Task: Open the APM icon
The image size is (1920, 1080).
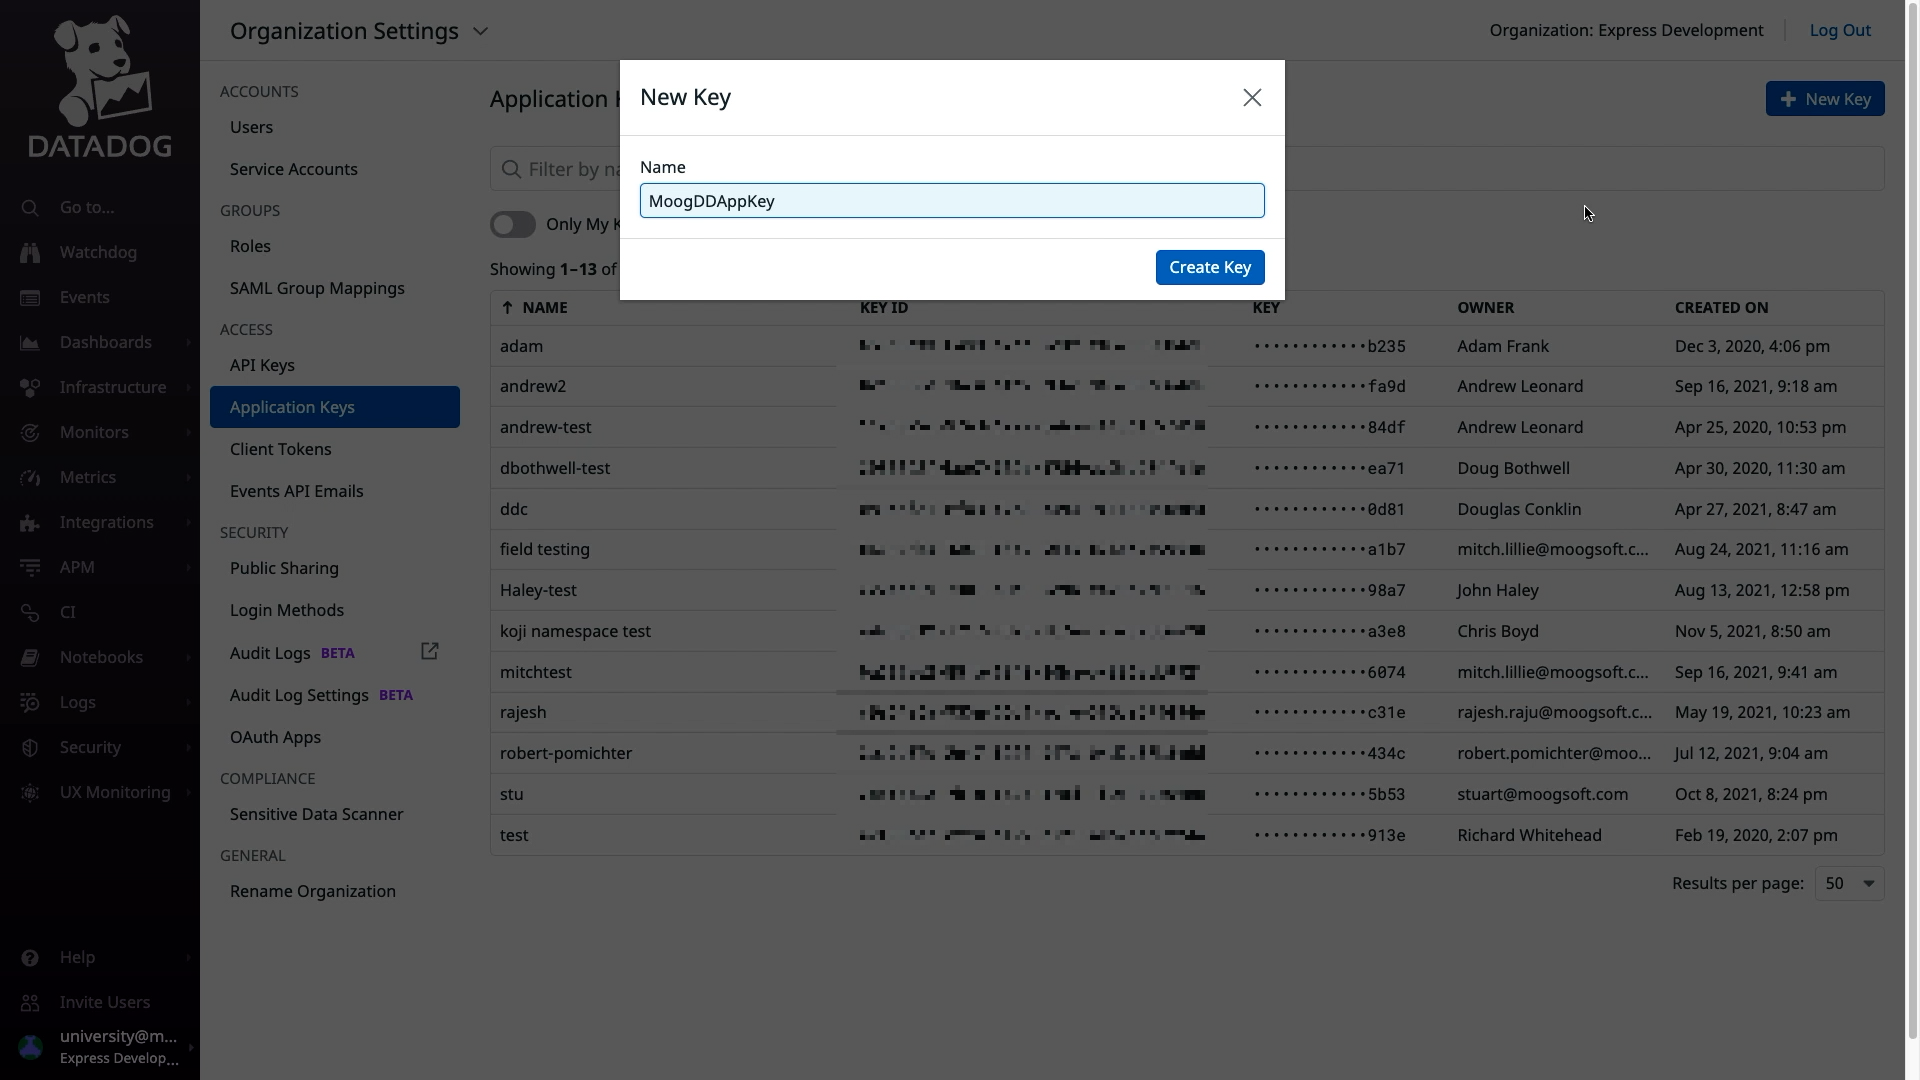Action: point(30,568)
